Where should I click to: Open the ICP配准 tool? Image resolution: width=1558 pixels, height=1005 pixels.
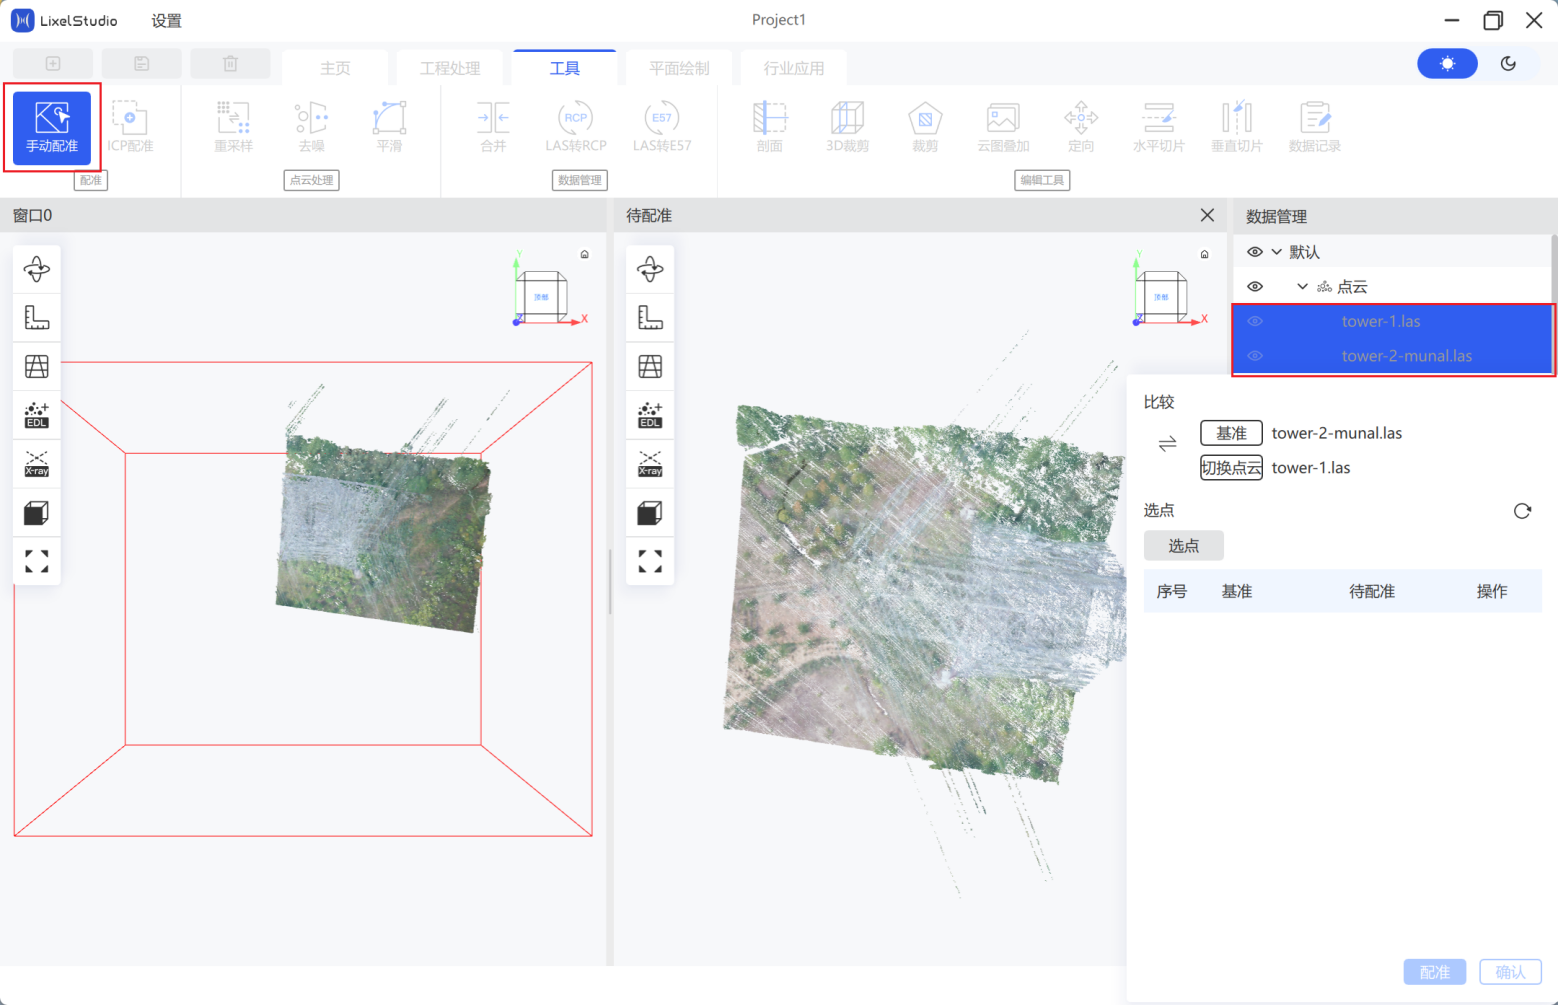point(130,127)
